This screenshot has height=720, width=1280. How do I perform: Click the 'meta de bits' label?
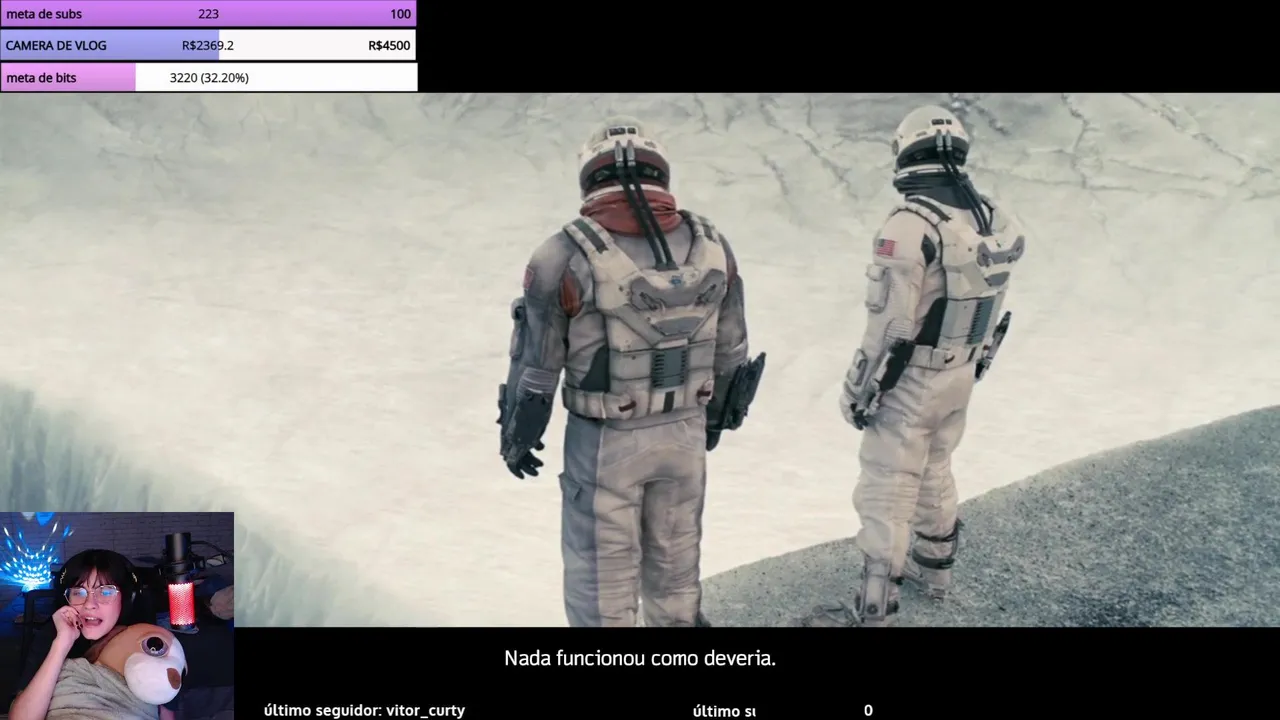pyautogui.click(x=41, y=77)
